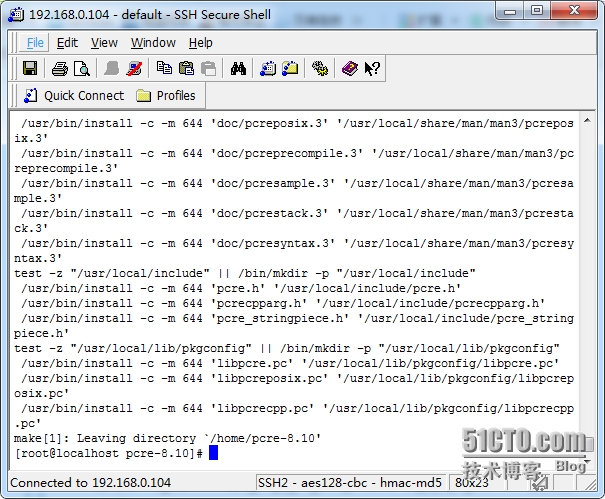Minimize the SSH Secure Shell window
This screenshot has height=499, width=605.
(510, 11)
